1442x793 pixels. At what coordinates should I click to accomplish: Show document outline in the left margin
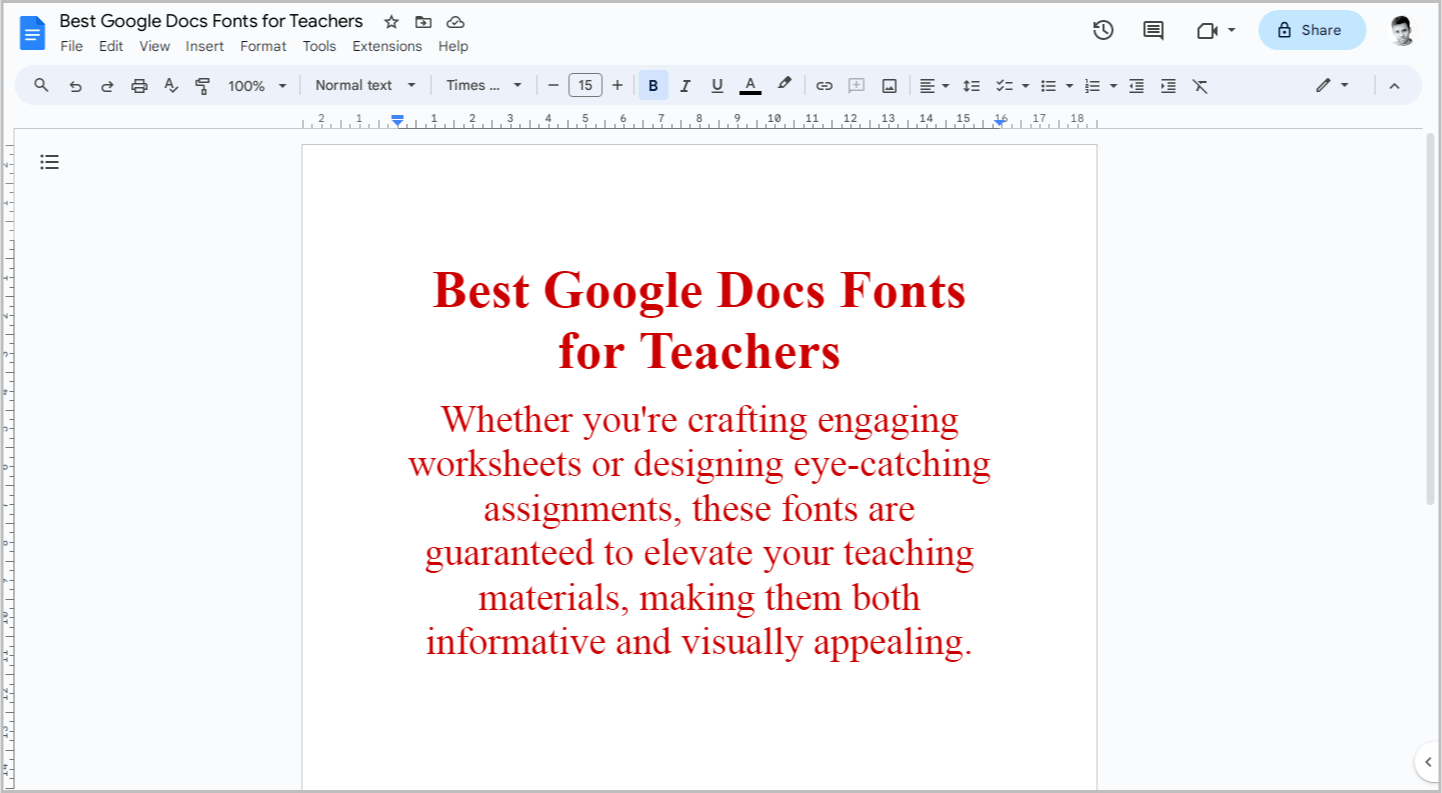[x=49, y=161]
